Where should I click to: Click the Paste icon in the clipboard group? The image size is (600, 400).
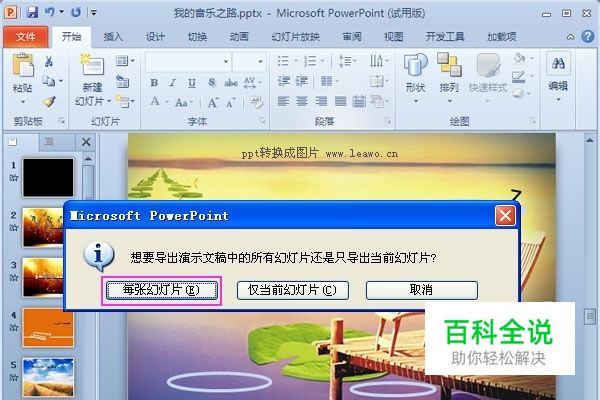click(23, 65)
